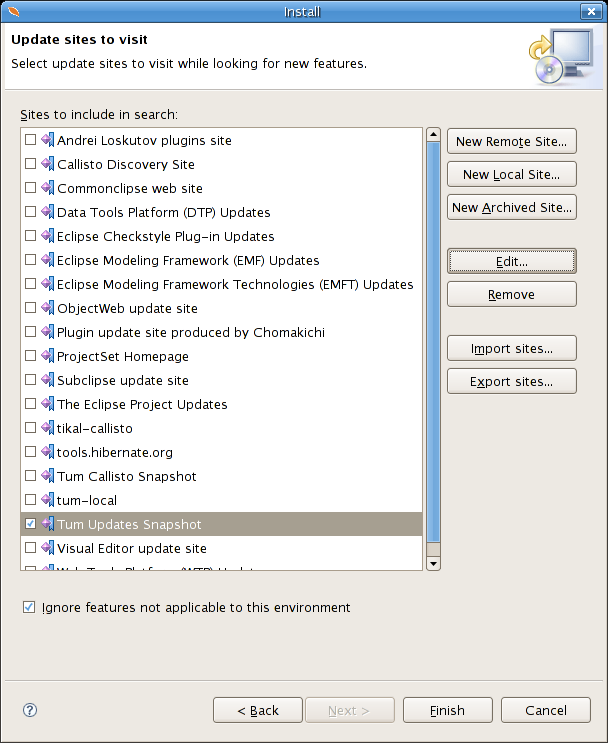
Task: Click Import sites button
Action: pos(512,348)
